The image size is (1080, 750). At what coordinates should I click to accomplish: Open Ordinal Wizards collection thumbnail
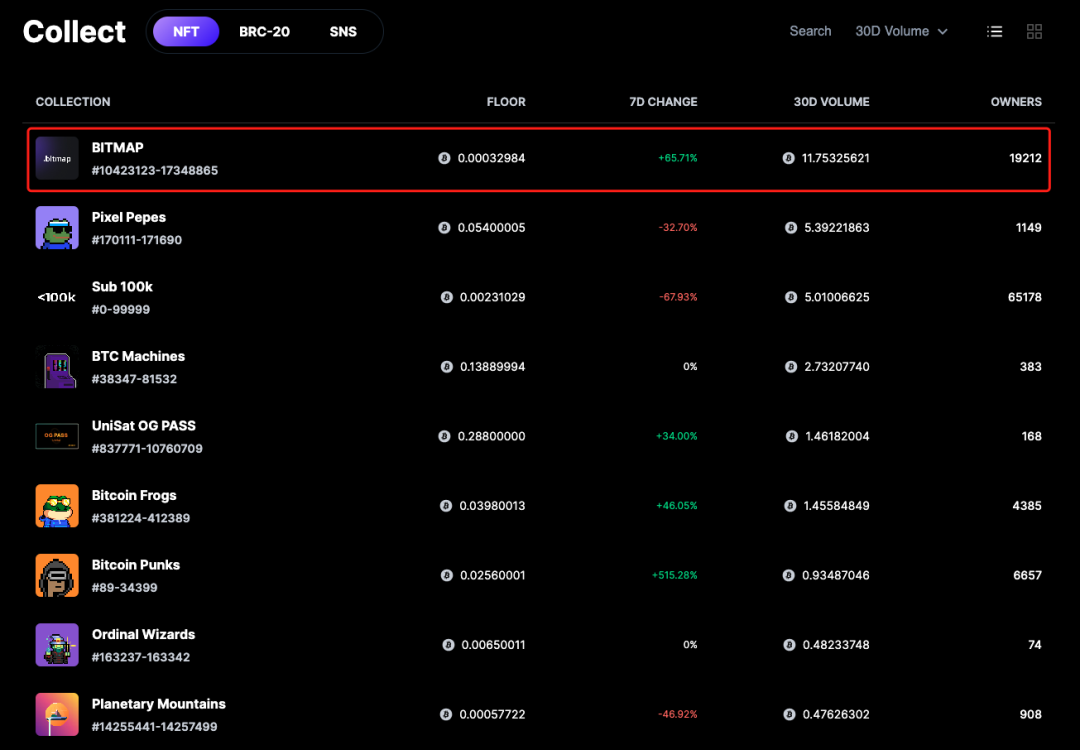[57, 645]
